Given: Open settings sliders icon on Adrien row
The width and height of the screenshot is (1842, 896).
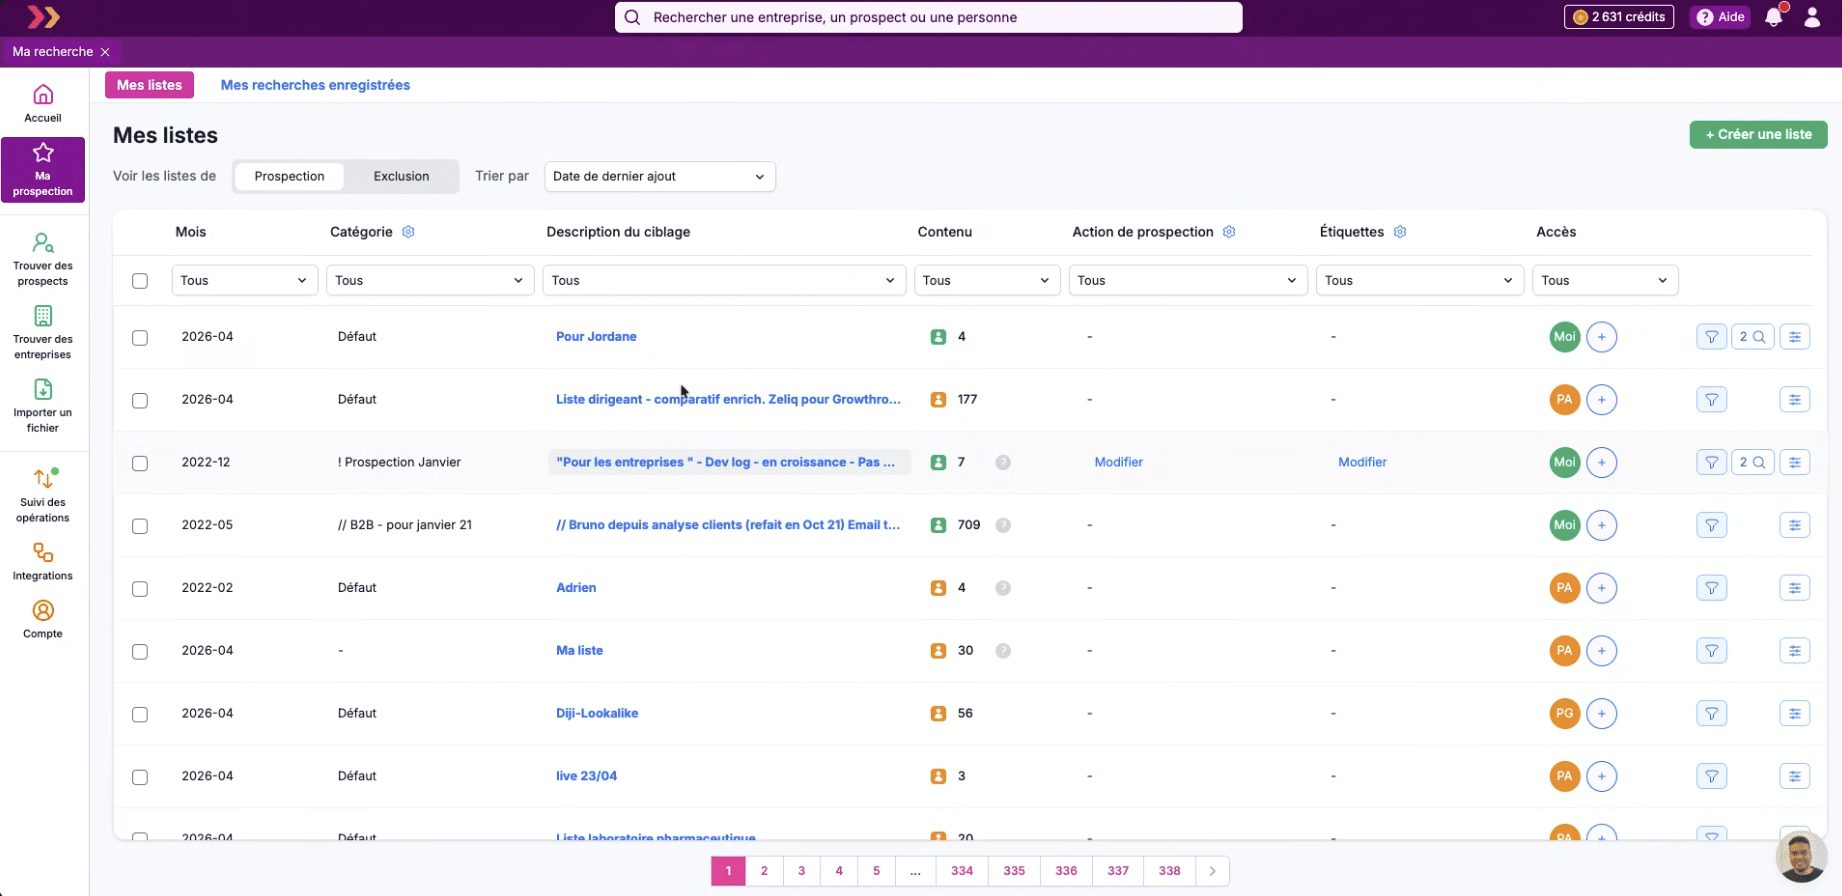Looking at the screenshot, I should coord(1795,588).
